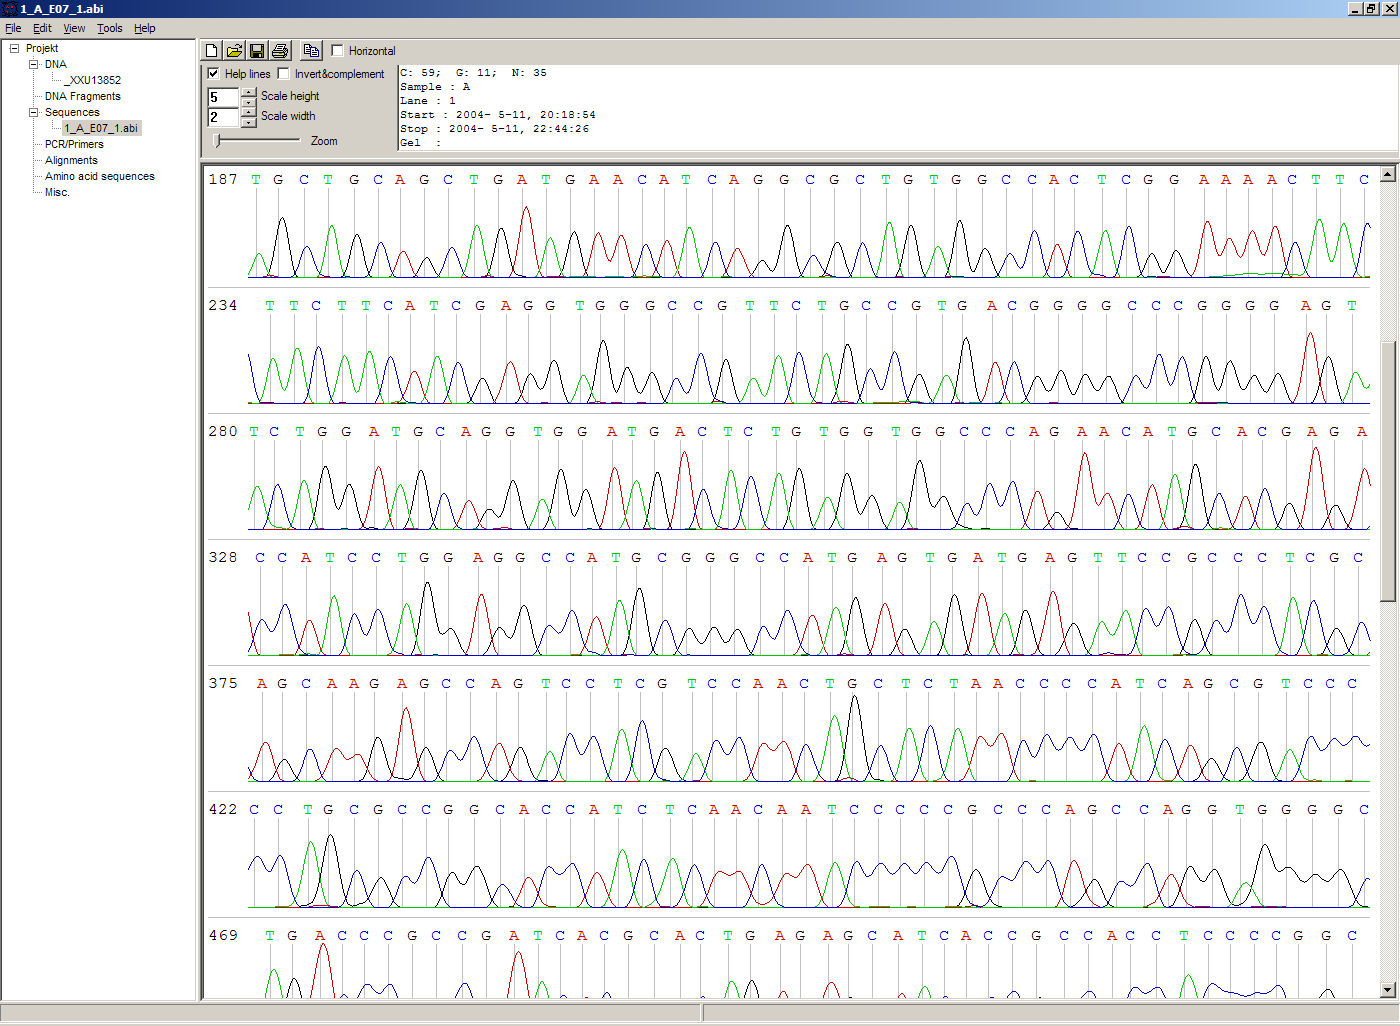This screenshot has width=1400, height=1026.
Task: Toggle the Invert&complement checkbox
Action: click(x=283, y=73)
